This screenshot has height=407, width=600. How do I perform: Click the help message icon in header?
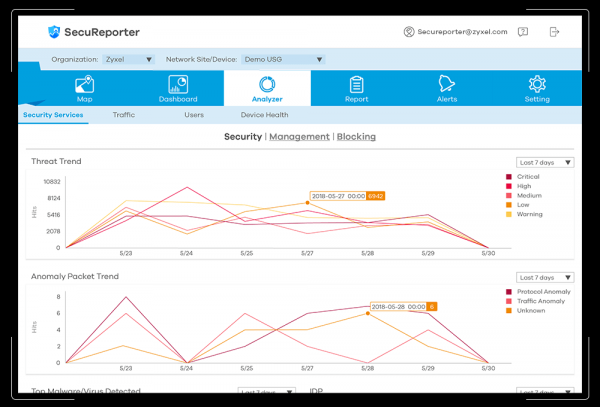[x=522, y=32]
